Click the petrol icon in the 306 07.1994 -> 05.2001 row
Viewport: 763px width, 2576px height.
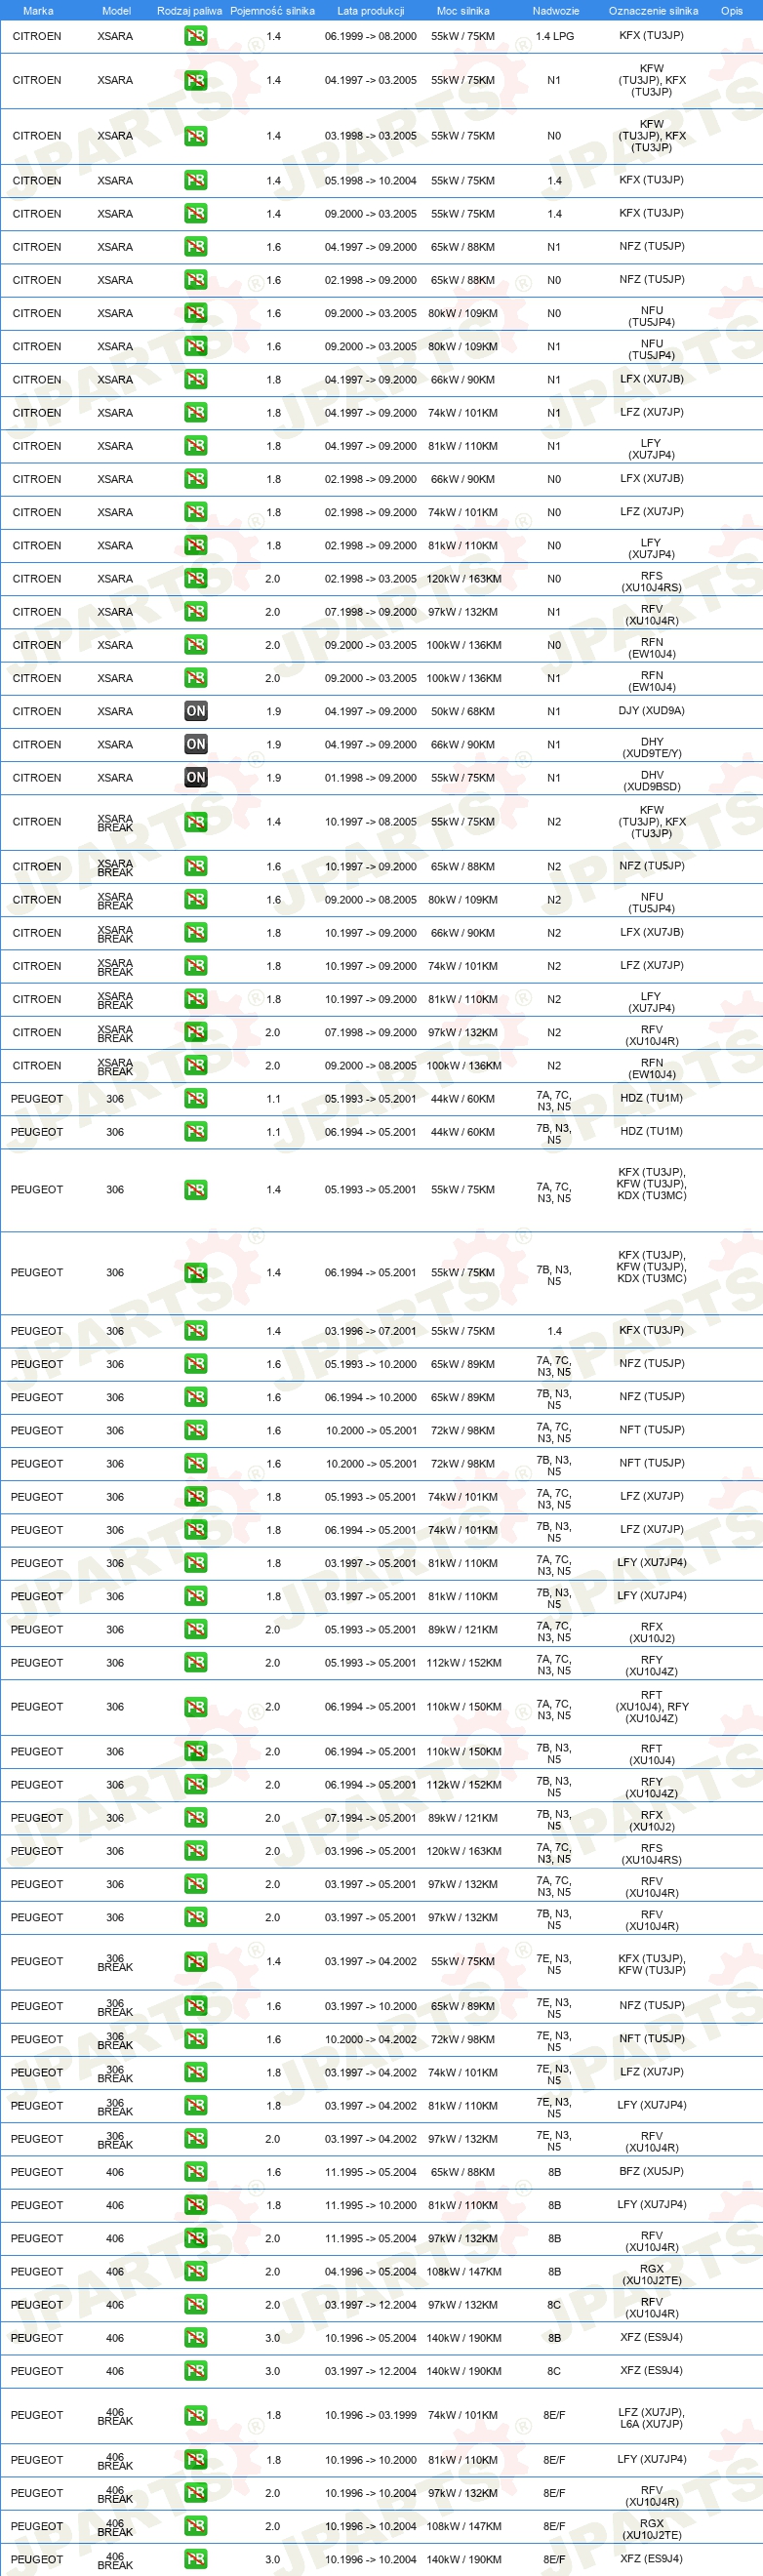[196, 1818]
